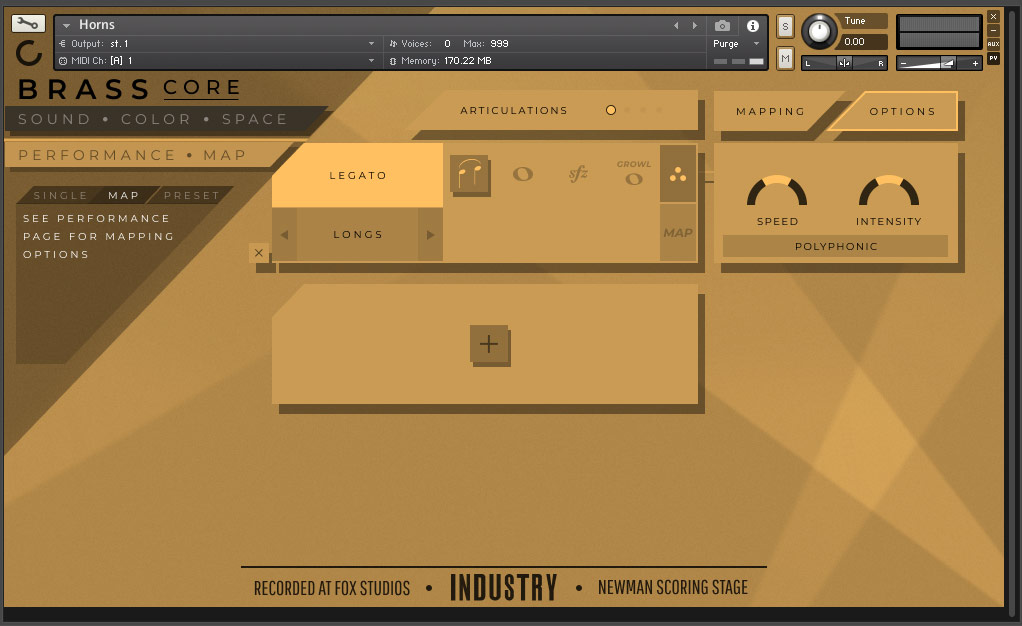
Task: Toggle the Mute button
Action: (785, 59)
